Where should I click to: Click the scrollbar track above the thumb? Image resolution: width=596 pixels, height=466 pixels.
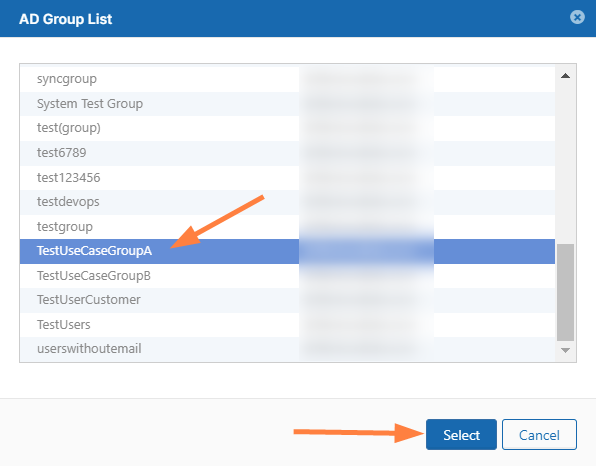[x=565, y=163]
